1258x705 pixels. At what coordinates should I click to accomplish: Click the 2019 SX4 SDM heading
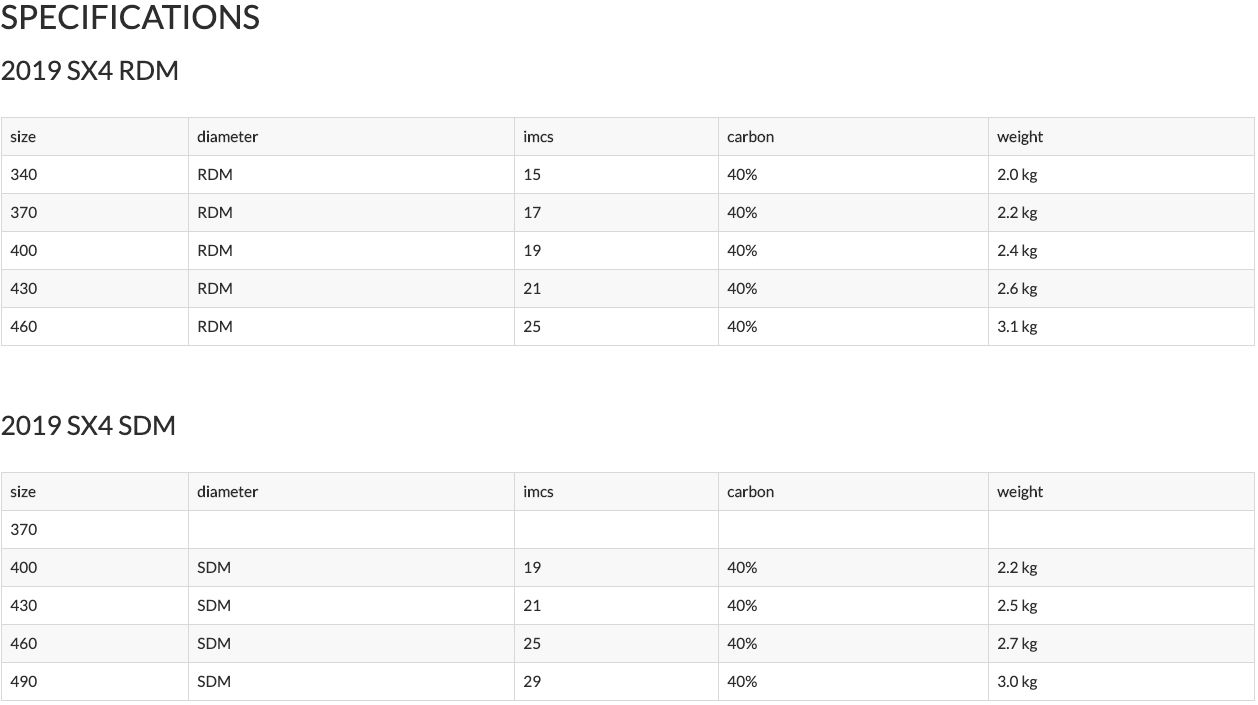tap(88, 426)
